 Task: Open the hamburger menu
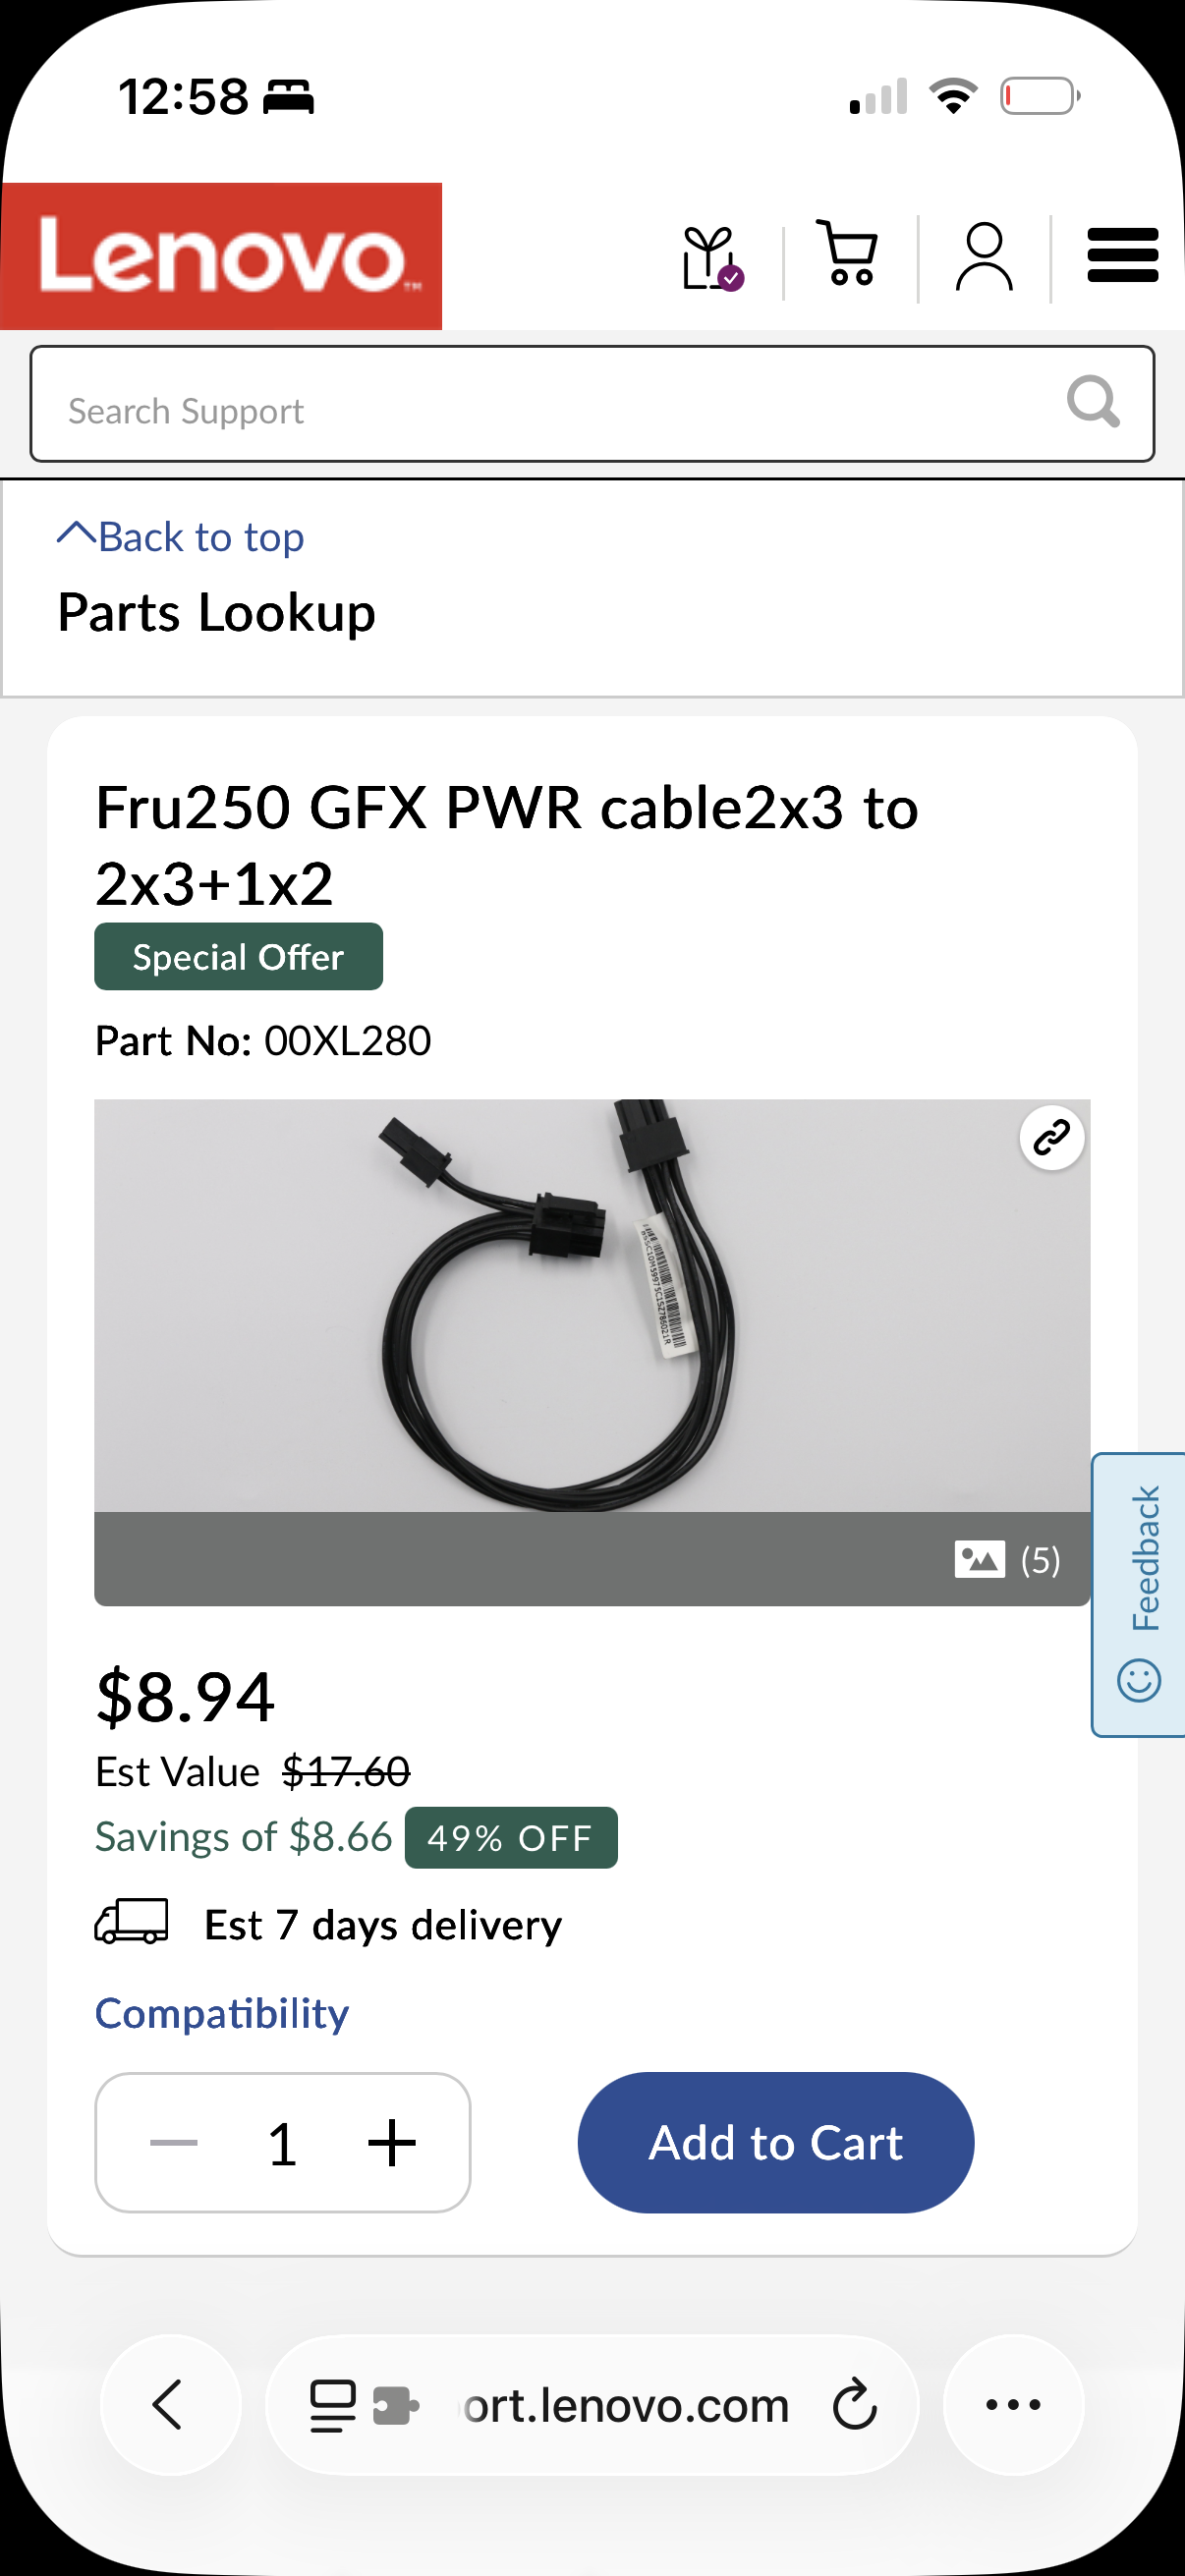click(1122, 255)
